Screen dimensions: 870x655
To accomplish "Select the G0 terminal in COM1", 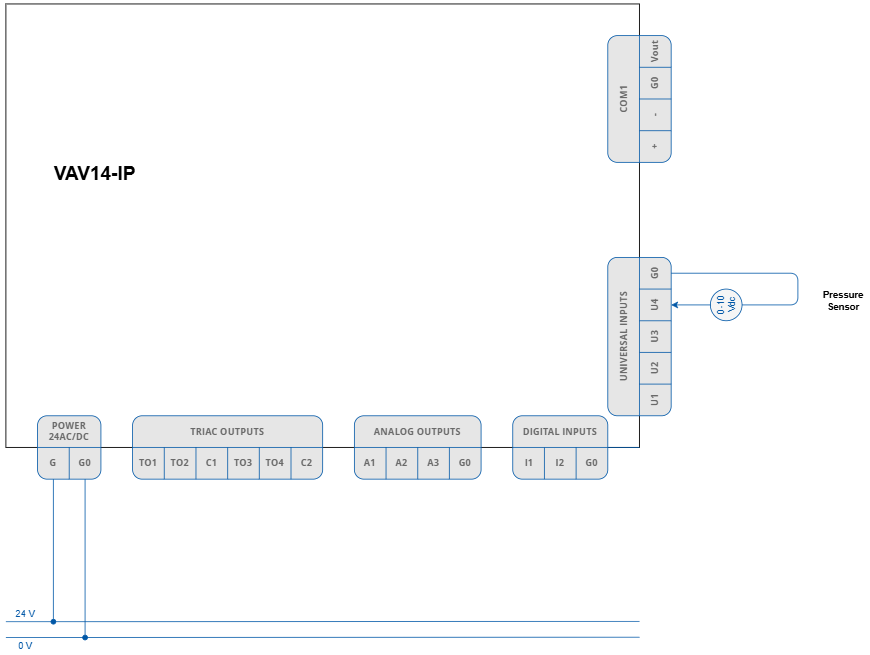I will 655,83.
